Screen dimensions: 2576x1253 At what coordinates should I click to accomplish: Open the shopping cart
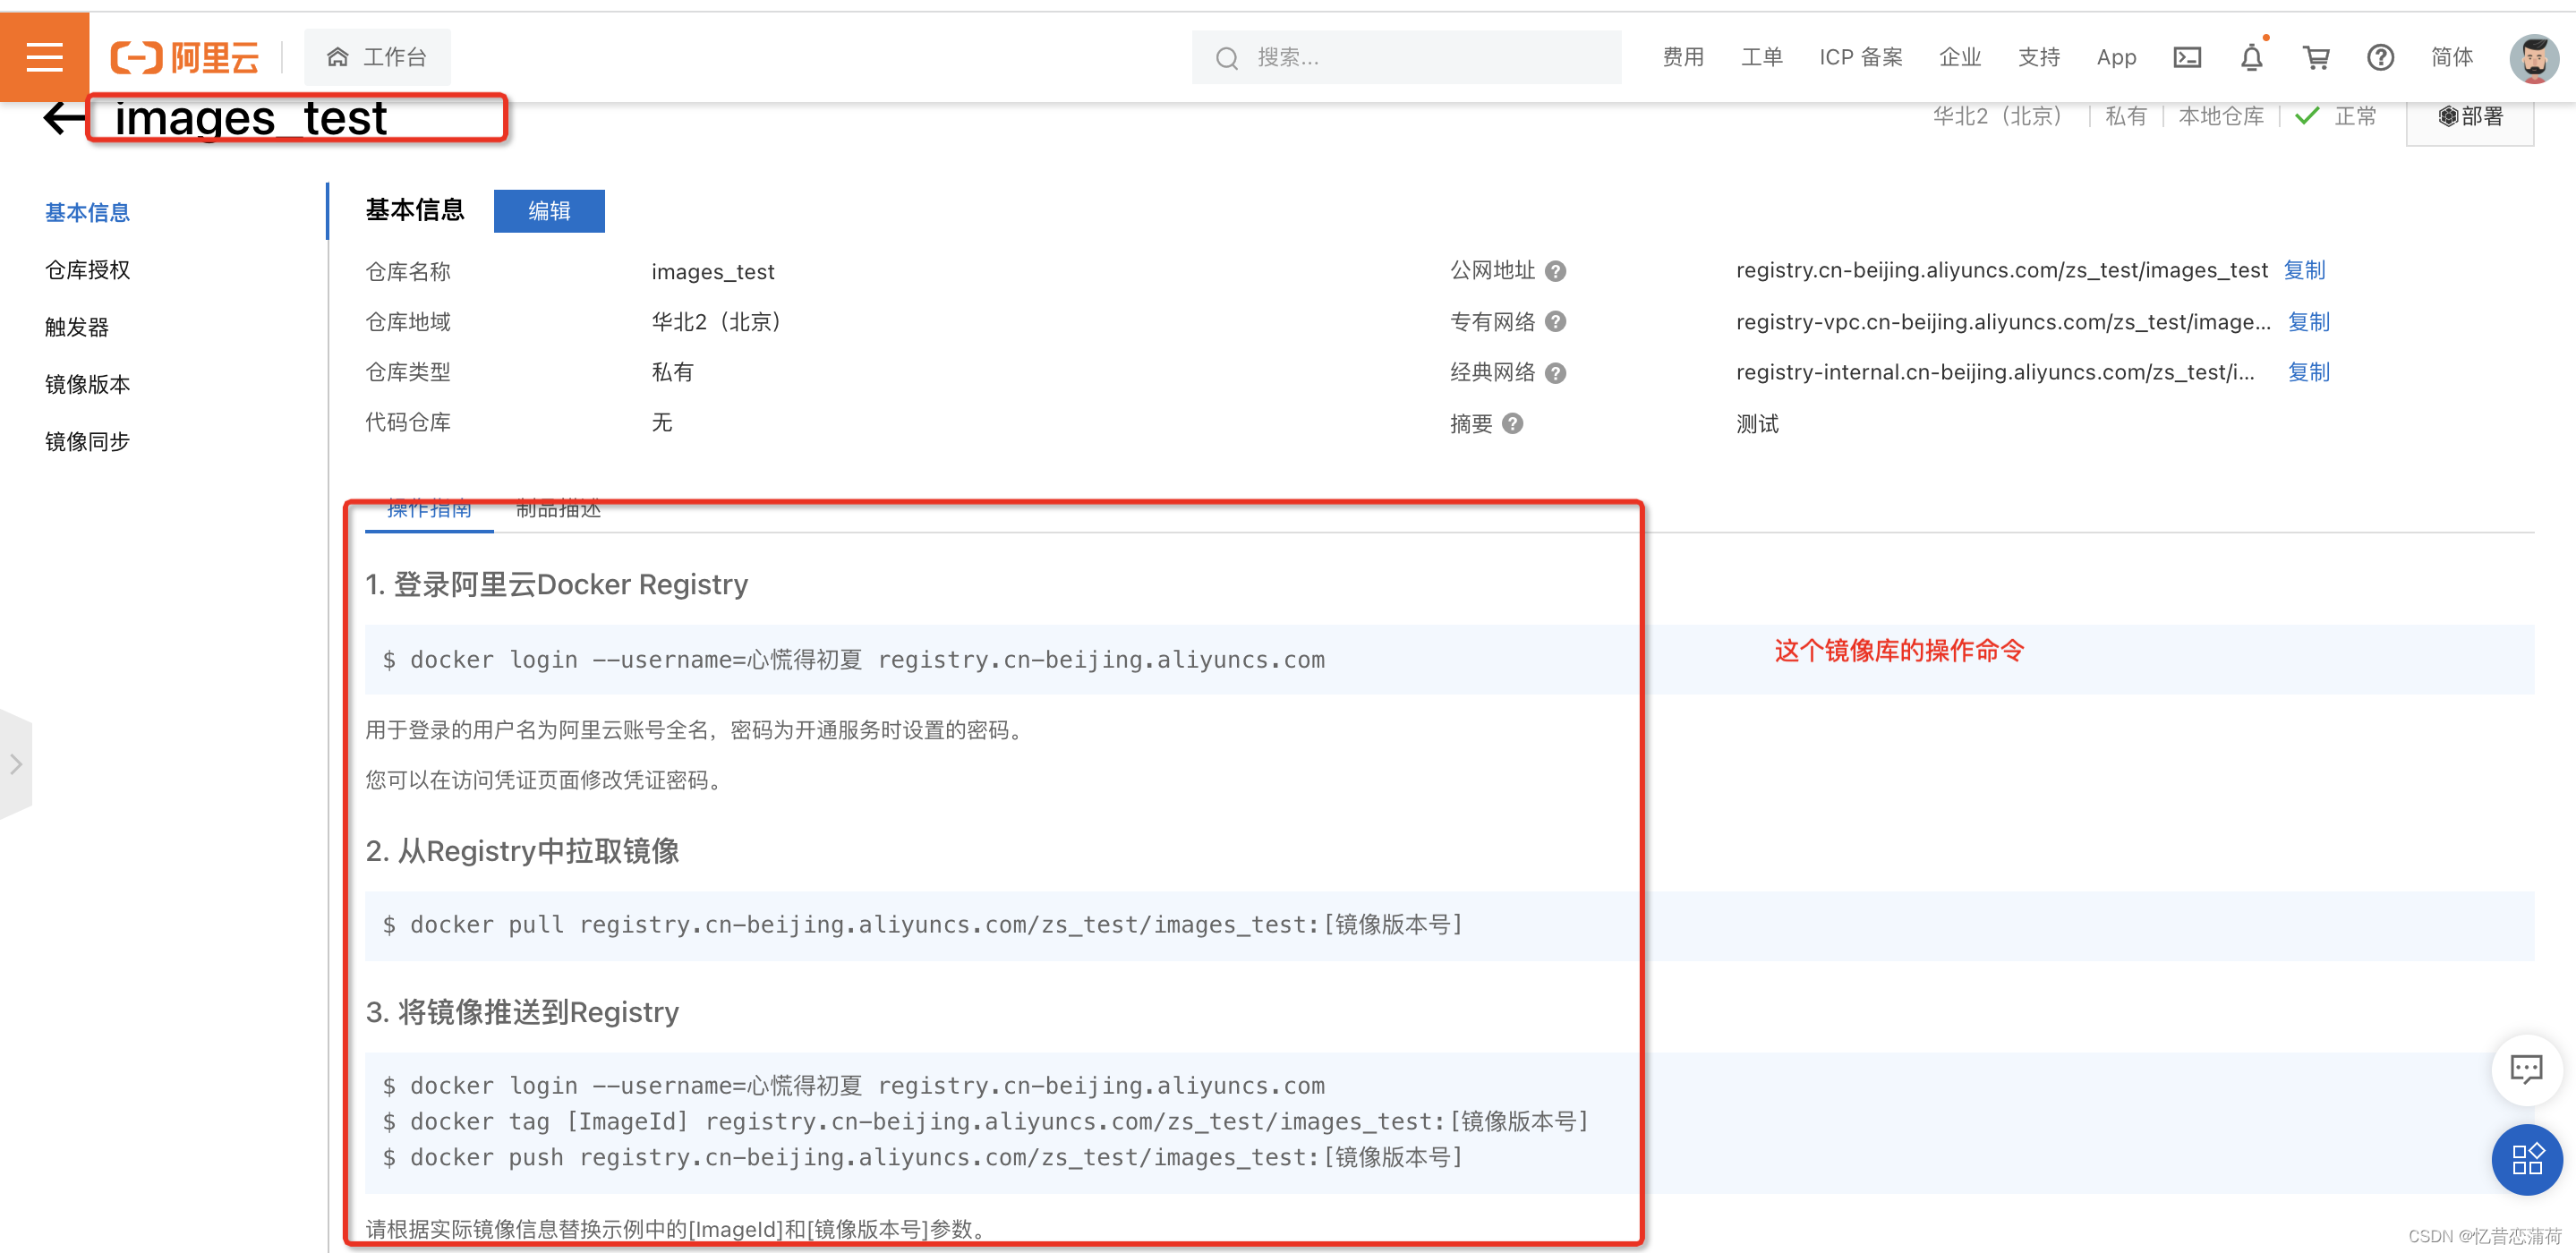(x=2316, y=57)
